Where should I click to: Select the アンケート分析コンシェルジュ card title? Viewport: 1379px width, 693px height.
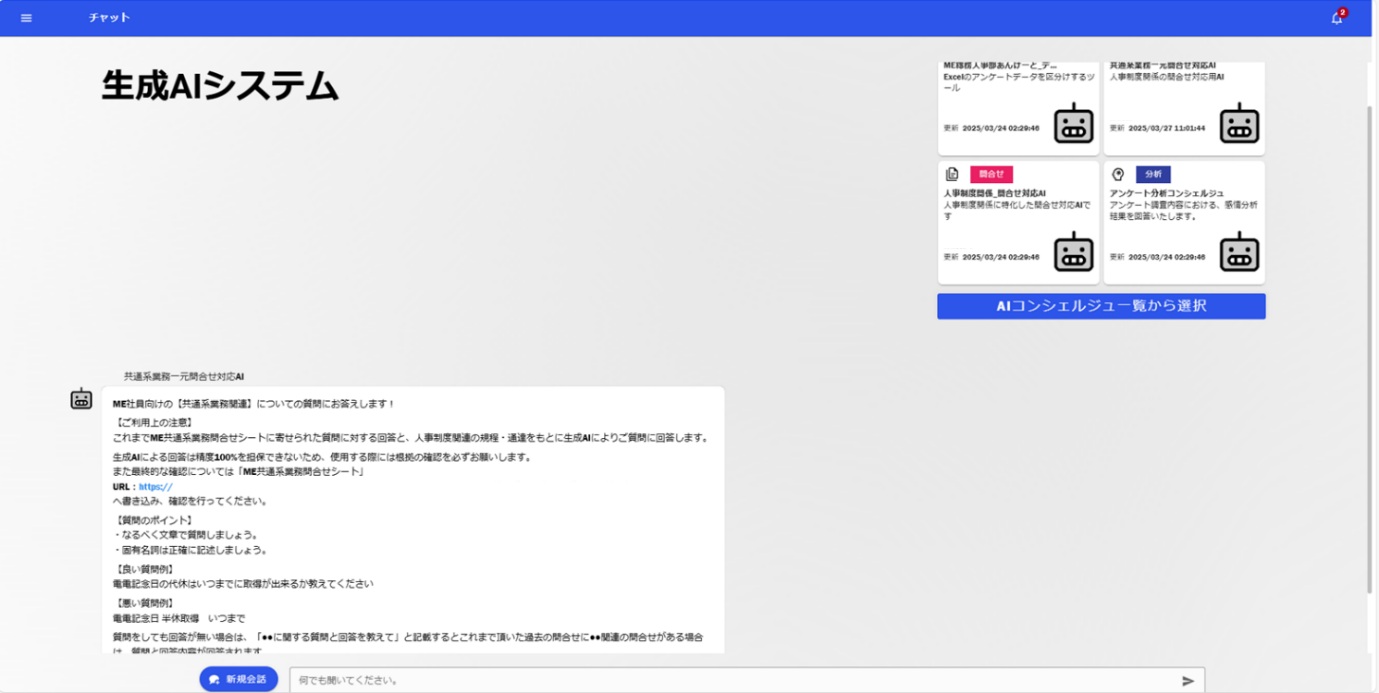point(1166,193)
